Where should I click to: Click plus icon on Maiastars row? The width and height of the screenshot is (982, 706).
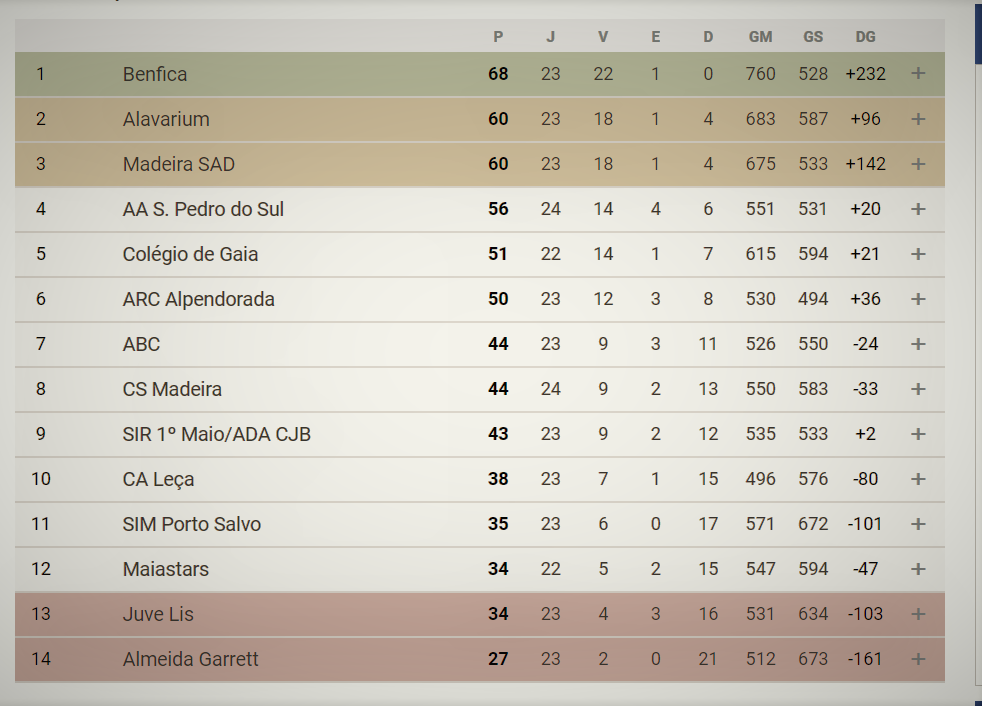(918, 569)
